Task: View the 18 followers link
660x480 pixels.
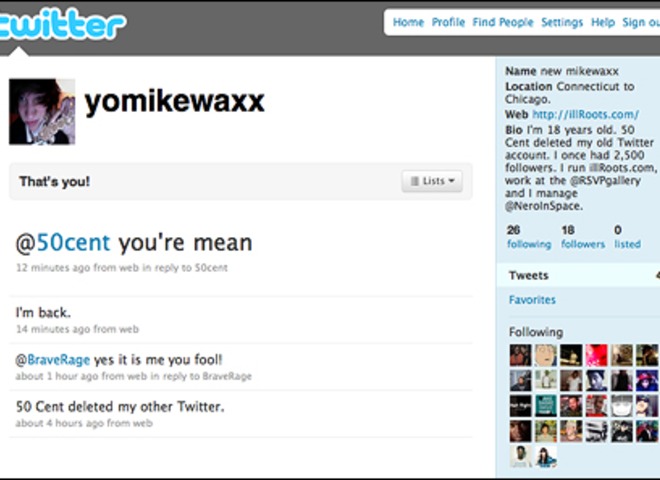Action: [583, 237]
